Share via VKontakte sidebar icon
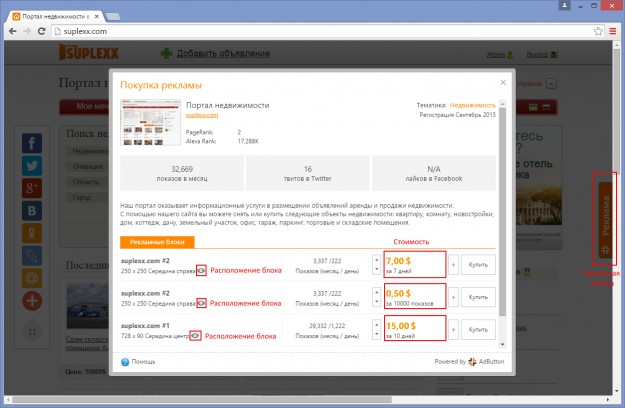The width and height of the screenshot is (625, 408). 31,210
